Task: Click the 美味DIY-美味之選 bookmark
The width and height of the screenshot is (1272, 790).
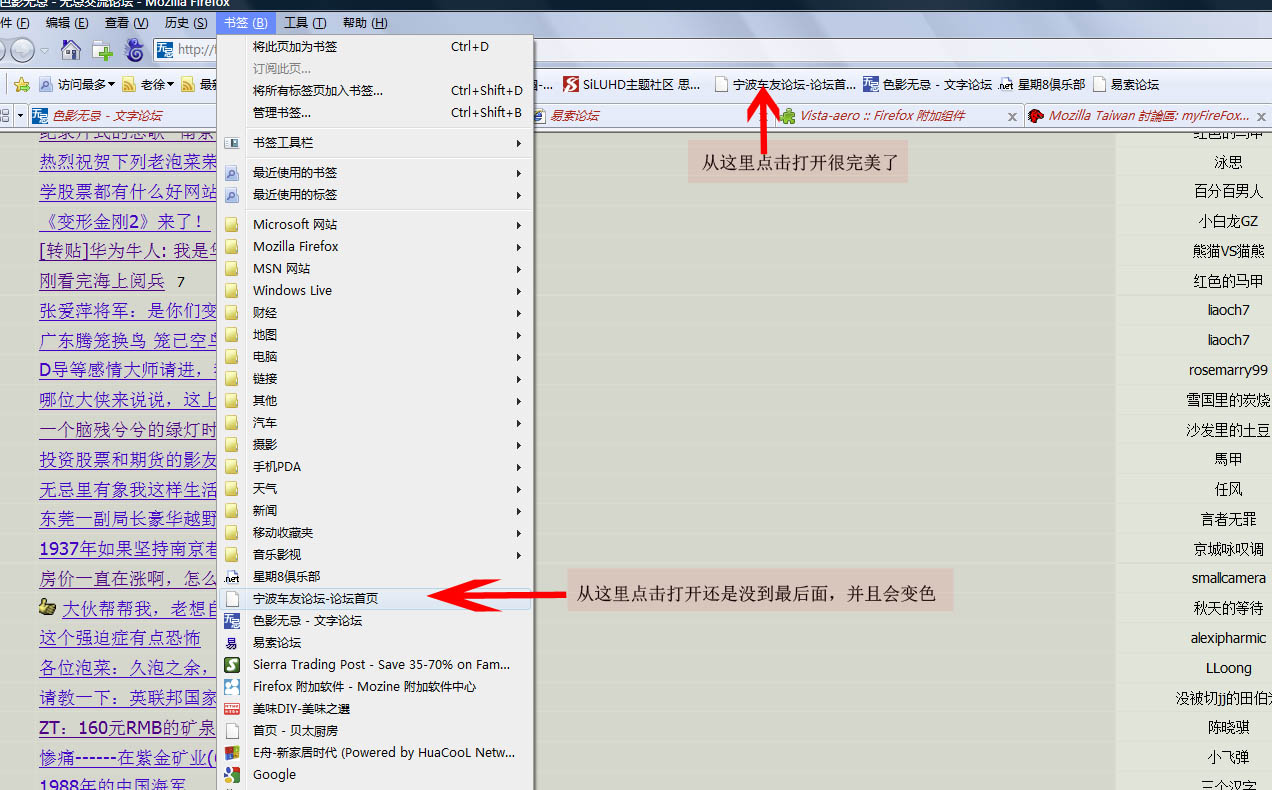Action: pos(375,709)
